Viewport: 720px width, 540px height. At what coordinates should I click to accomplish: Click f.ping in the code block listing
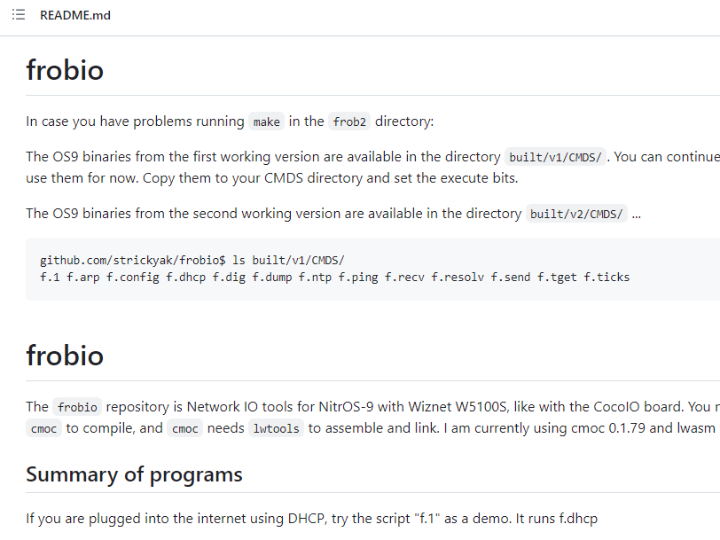tap(358, 277)
